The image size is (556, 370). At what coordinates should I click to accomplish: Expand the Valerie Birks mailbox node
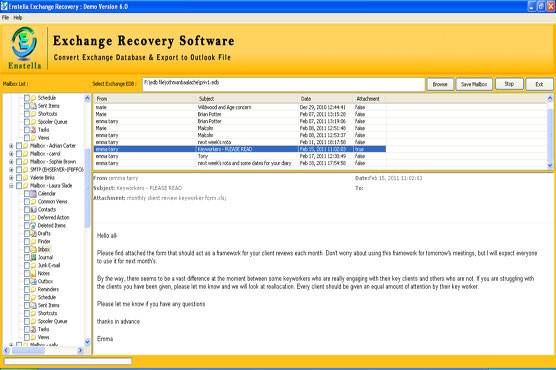(x=11, y=178)
